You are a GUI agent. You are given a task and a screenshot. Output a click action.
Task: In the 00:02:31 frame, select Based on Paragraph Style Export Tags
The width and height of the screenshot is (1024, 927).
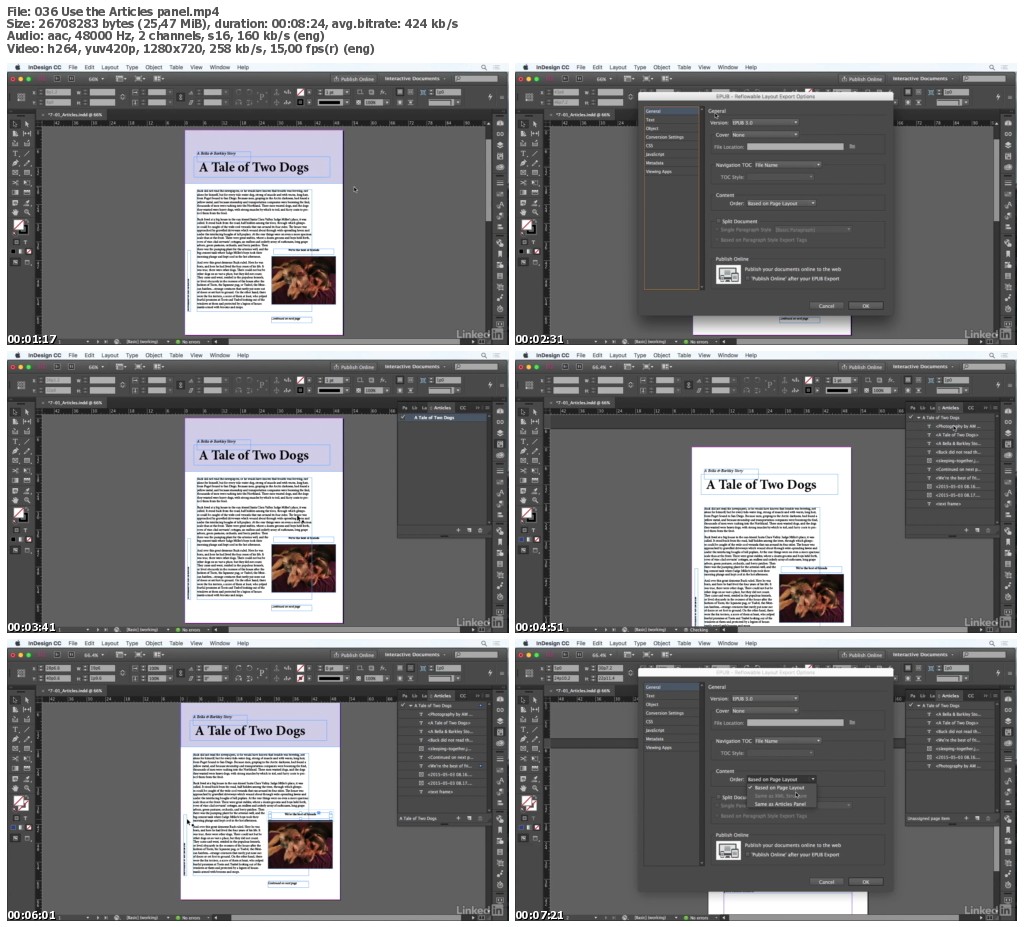(x=718, y=240)
